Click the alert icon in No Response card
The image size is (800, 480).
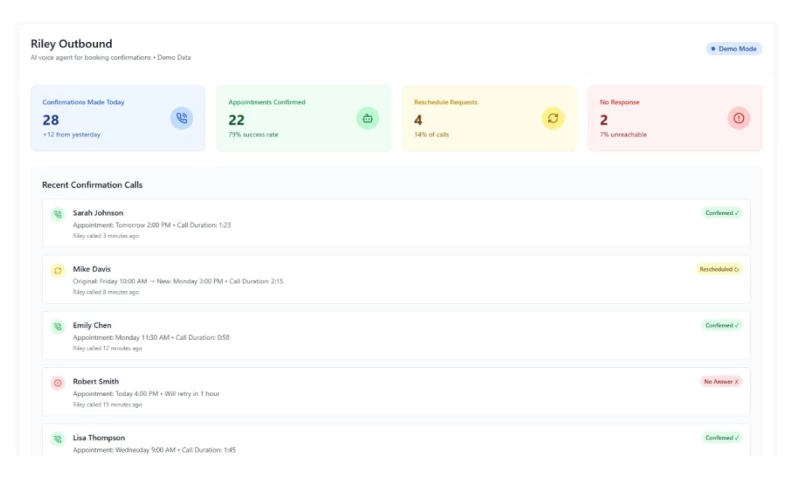(x=738, y=118)
